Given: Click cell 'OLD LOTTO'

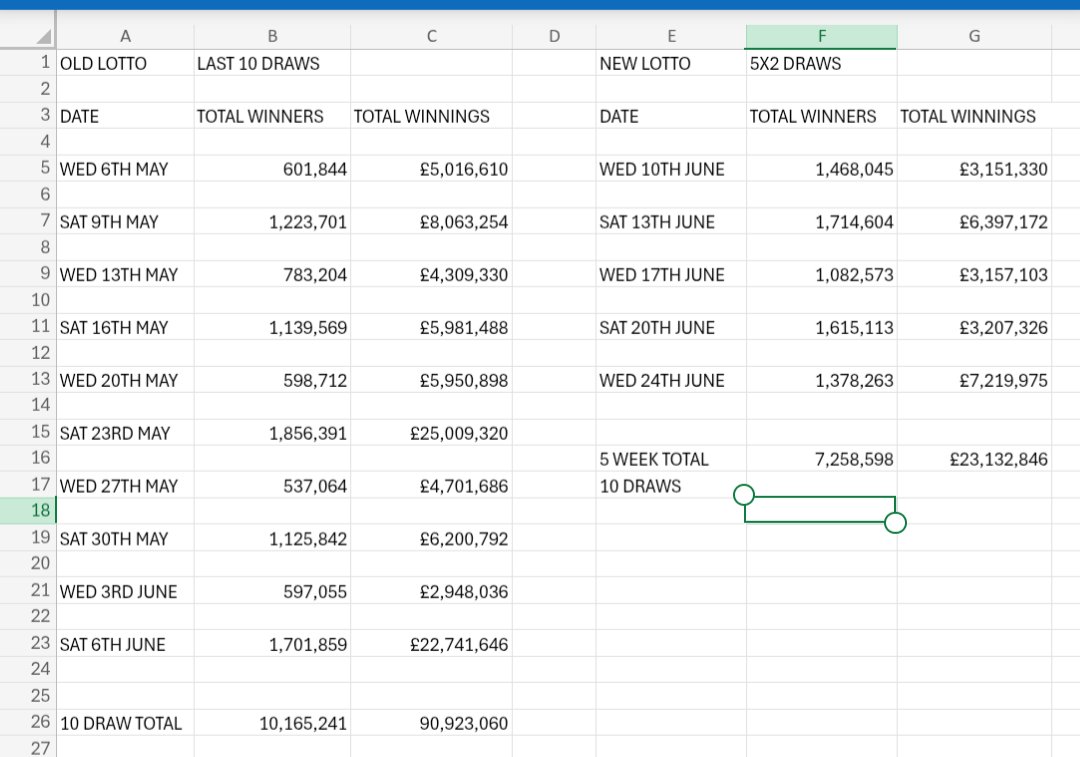Looking at the screenshot, I should click(125, 63).
